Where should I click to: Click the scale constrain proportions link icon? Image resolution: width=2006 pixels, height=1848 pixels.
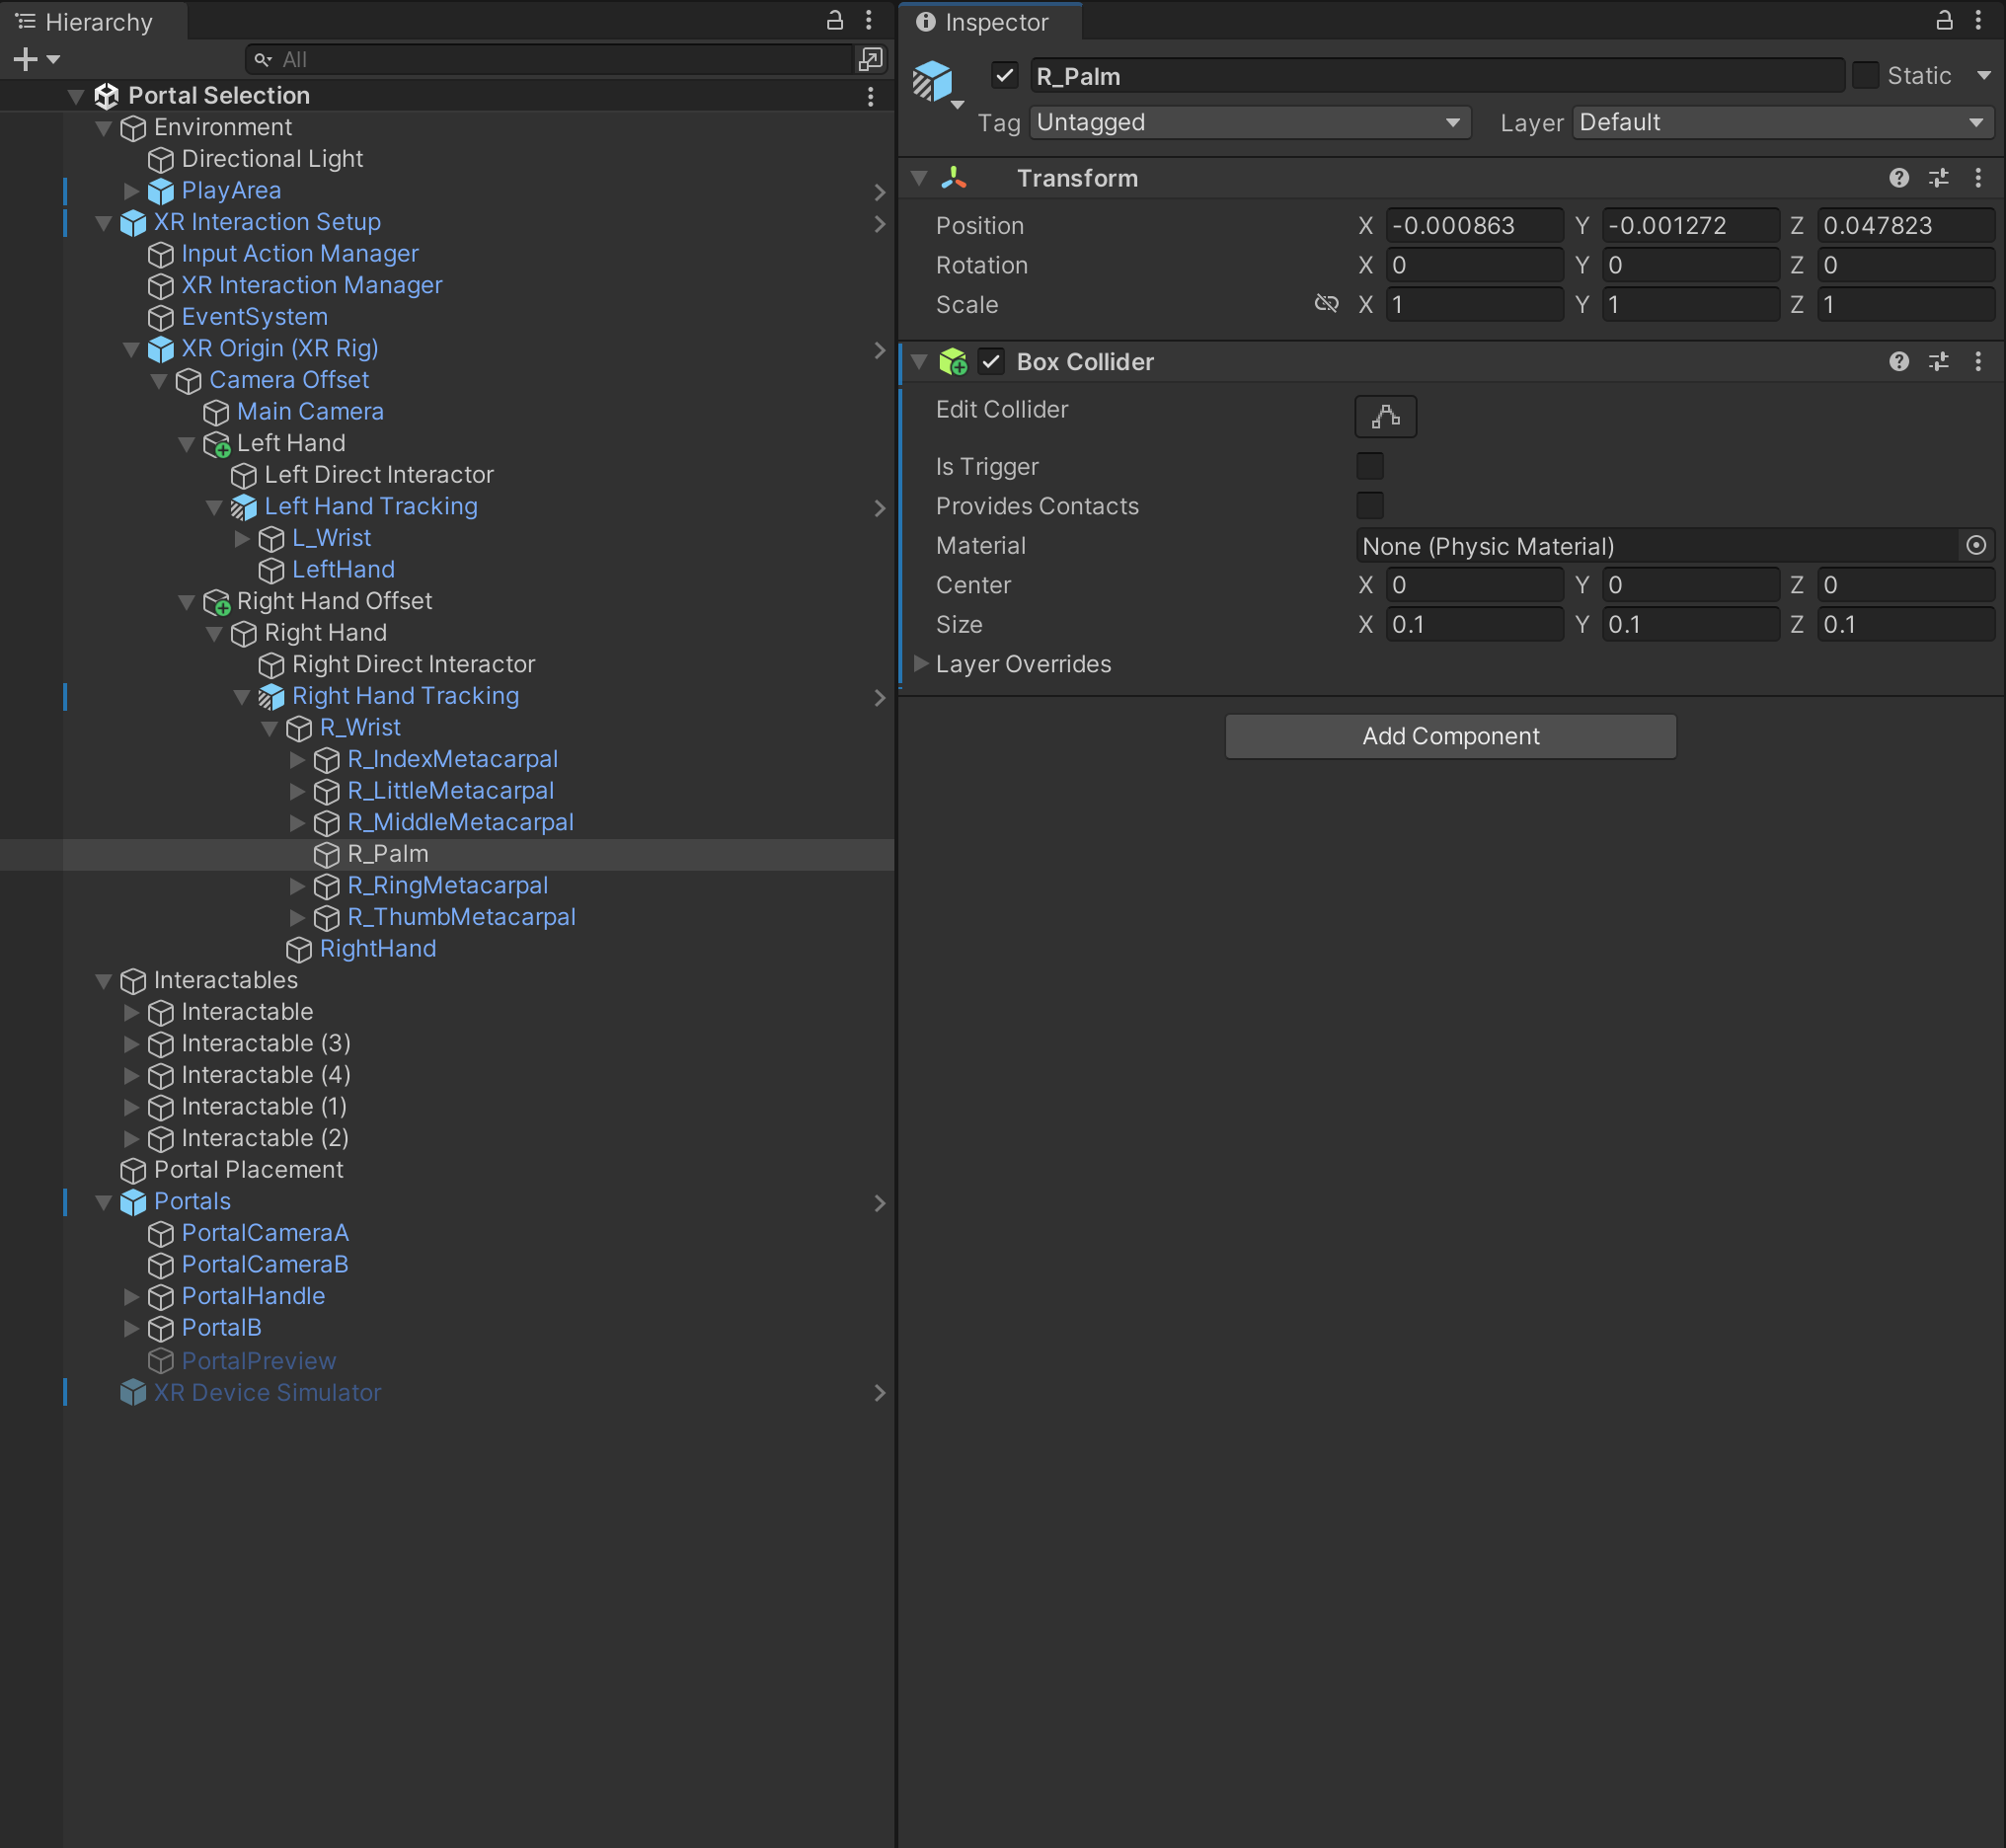[1326, 304]
